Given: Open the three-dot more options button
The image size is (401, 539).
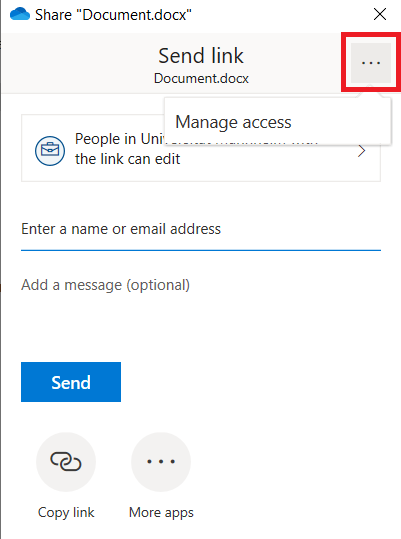Looking at the screenshot, I should point(371,63).
